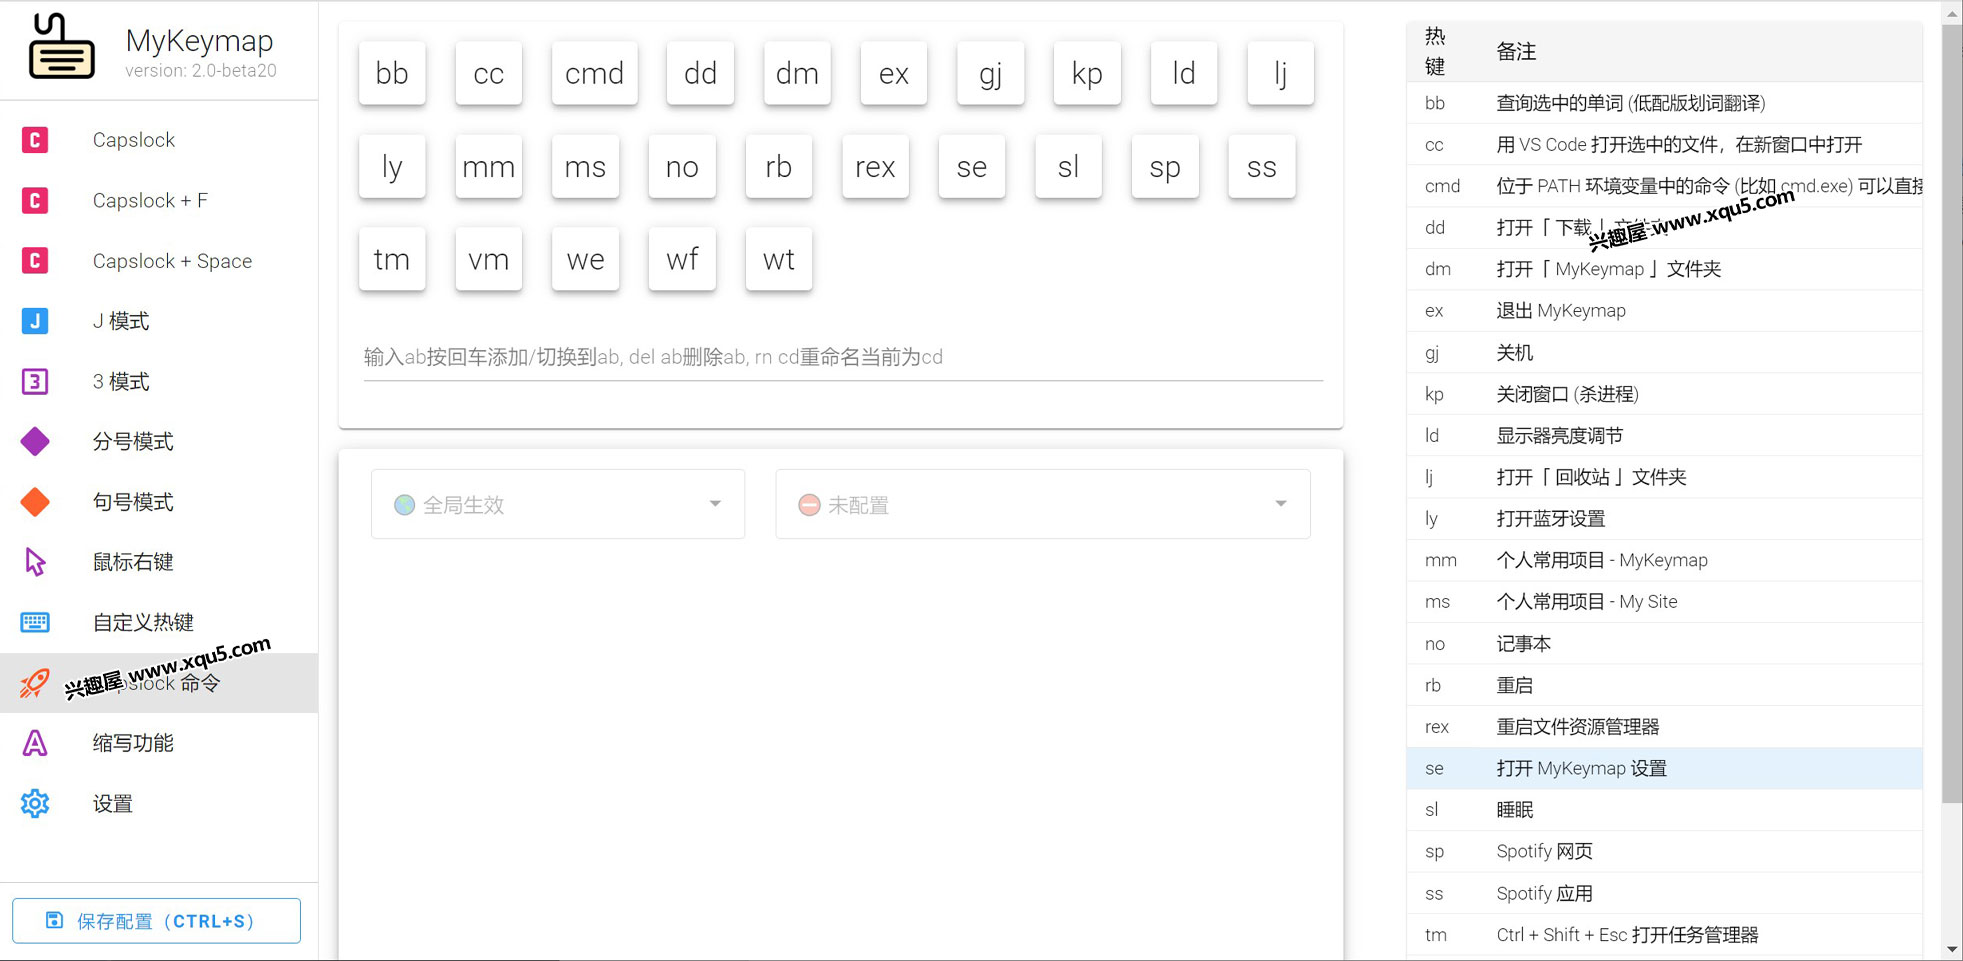Select the ex command key
The width and height of the screenshot is (1963, 961).
[x=894, y=73]
